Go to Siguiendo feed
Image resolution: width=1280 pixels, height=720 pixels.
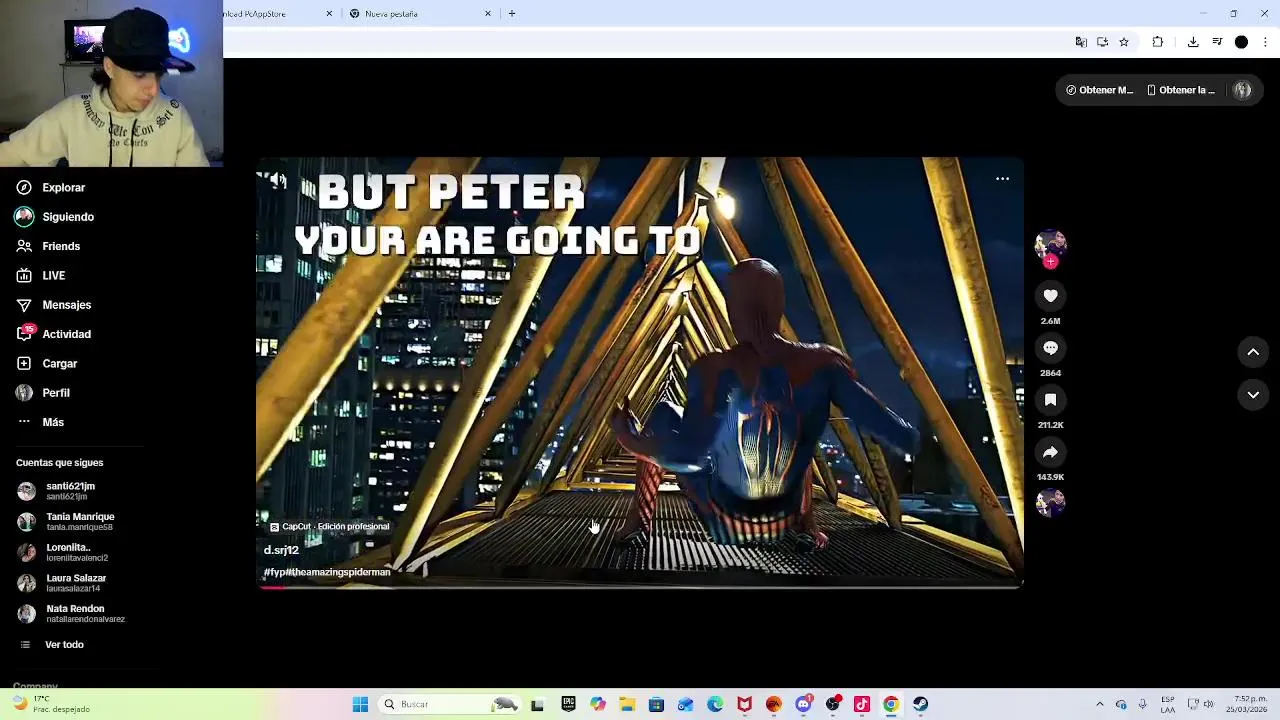coord(55,217)
